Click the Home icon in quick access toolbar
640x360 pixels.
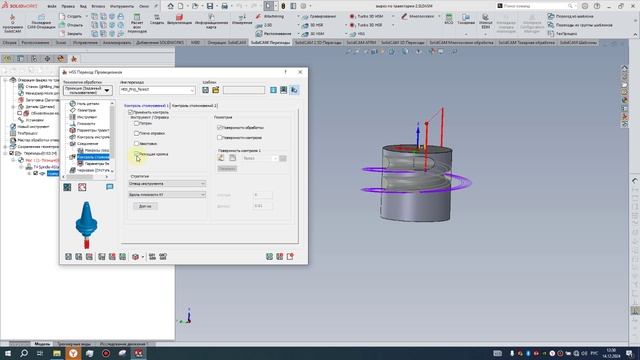(171, 6)
